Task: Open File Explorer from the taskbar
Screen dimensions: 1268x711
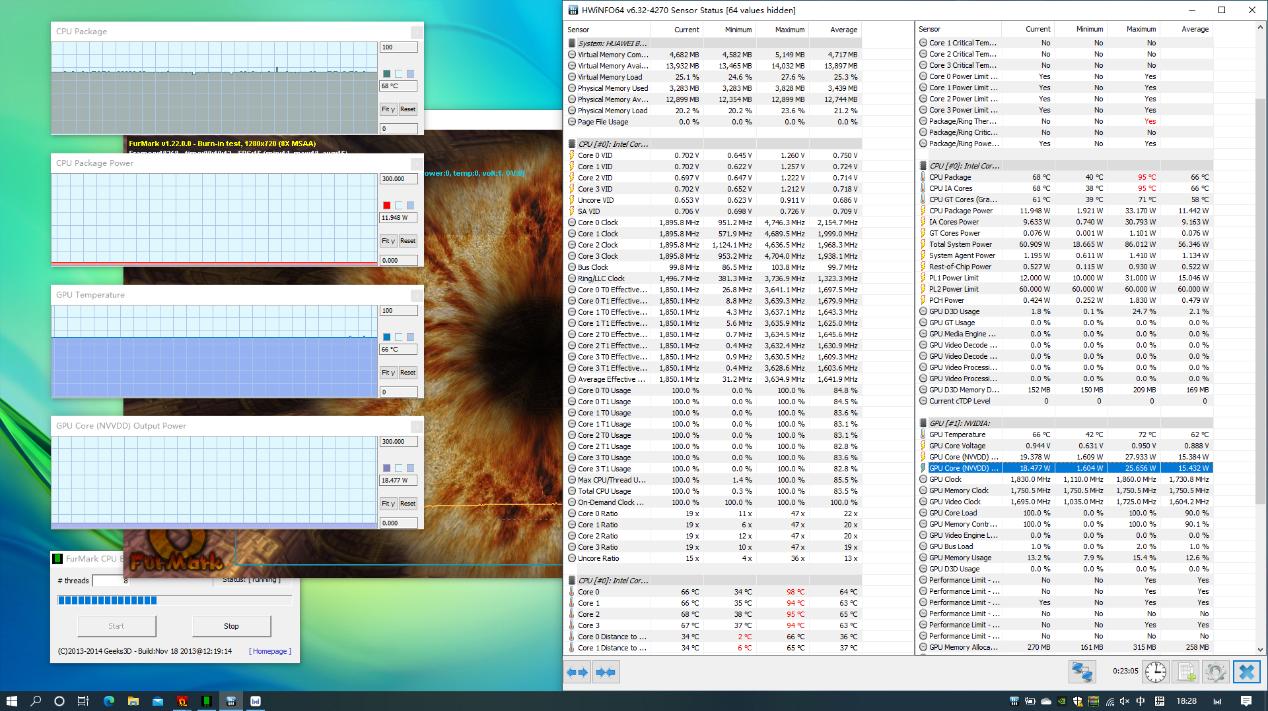Action: (132, 701)
